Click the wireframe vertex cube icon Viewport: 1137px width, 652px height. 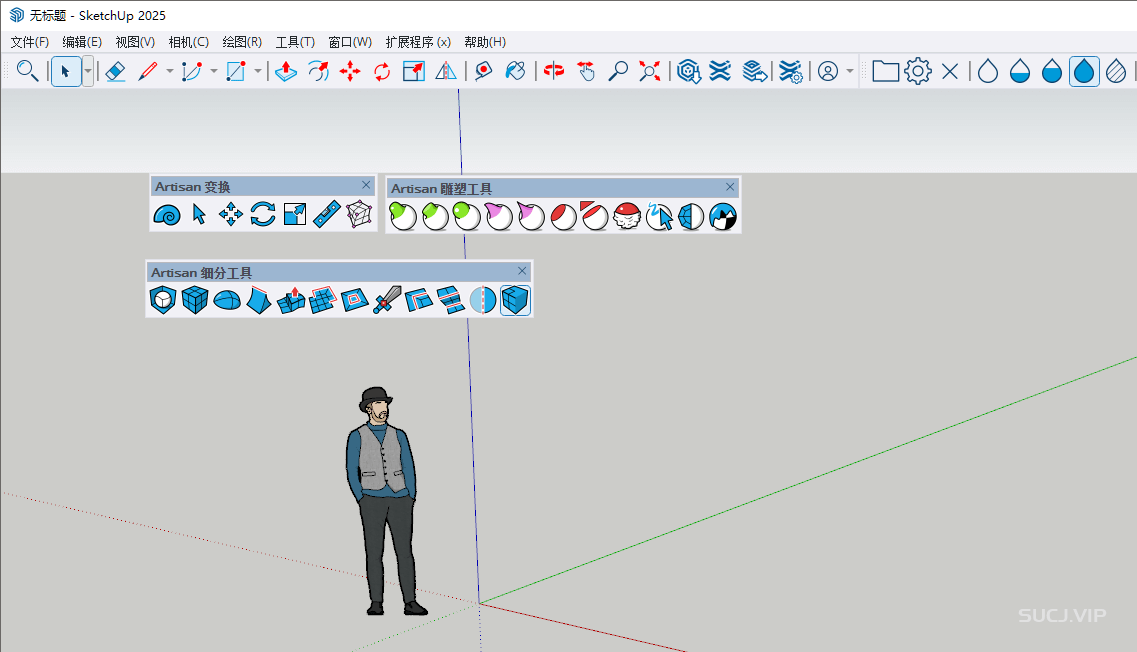[x=359, y=215]
